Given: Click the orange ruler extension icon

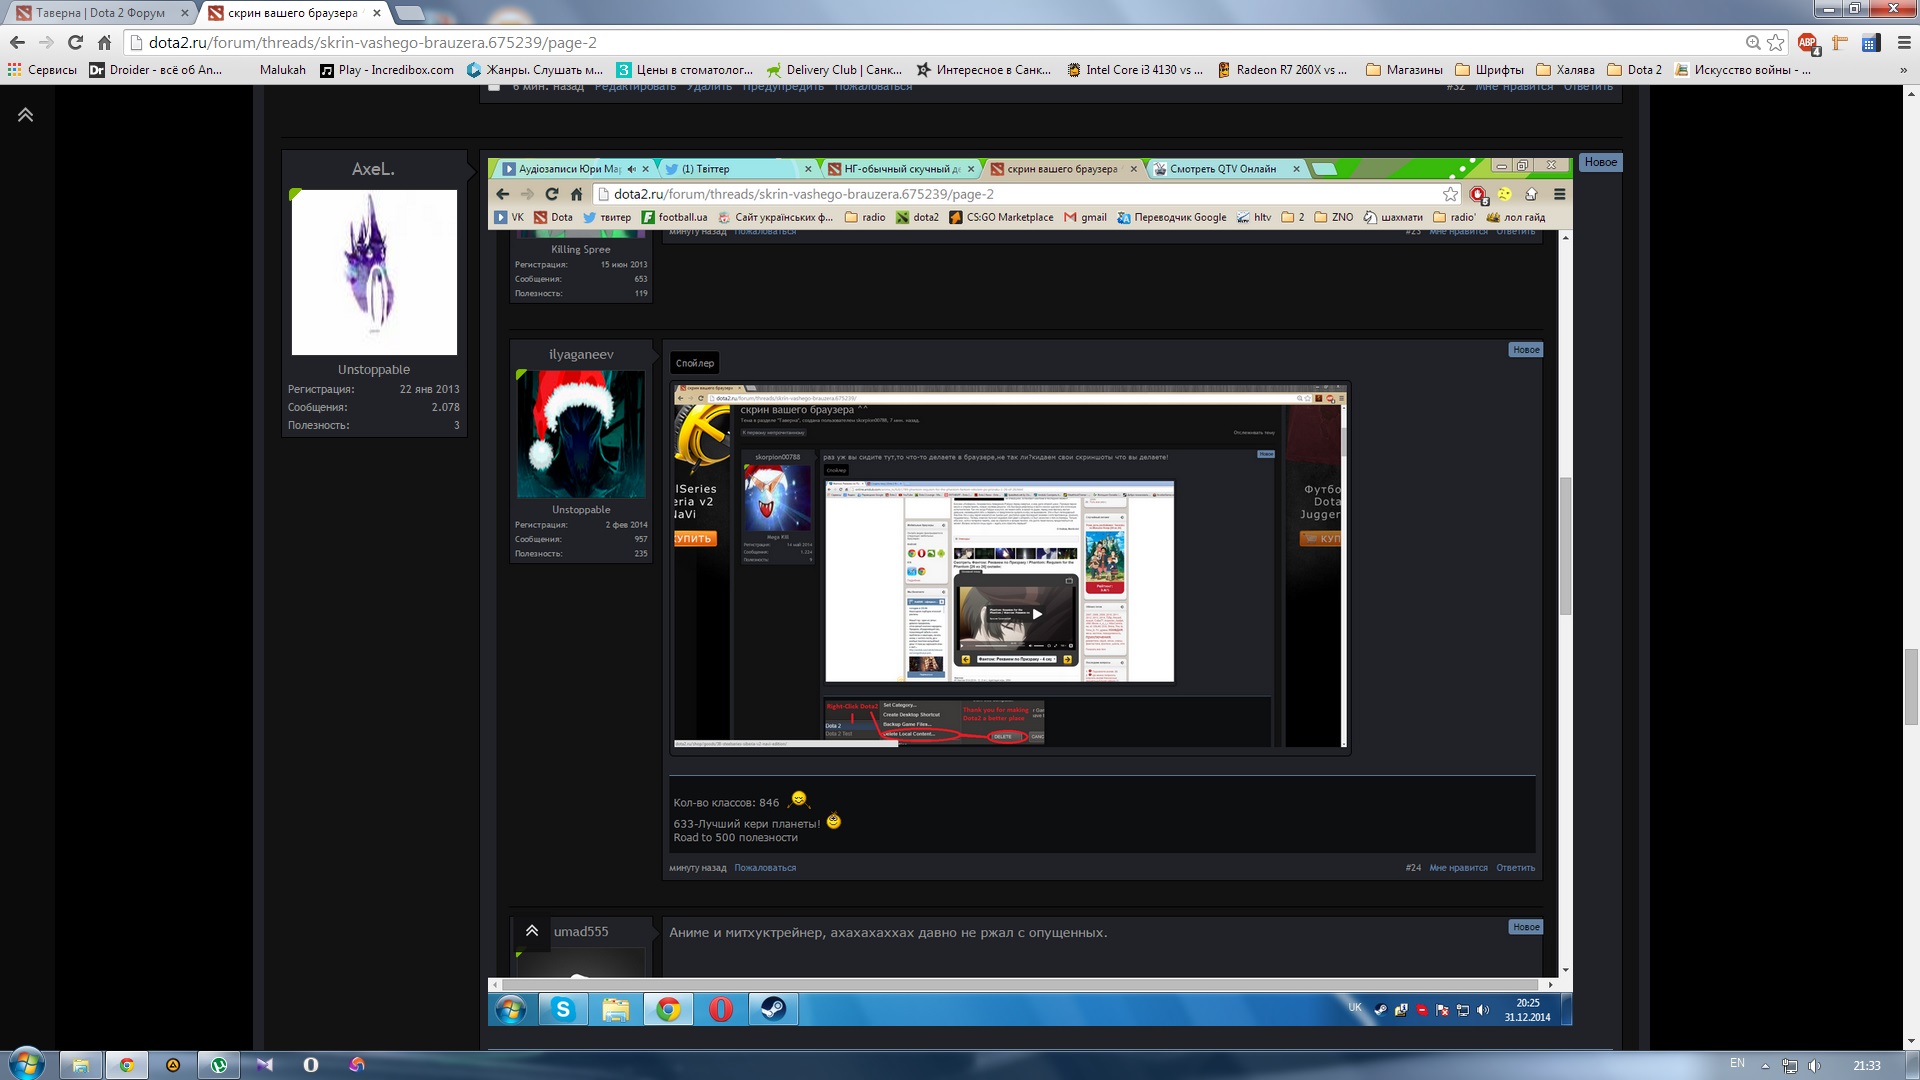Looking at the screenshot, I should point(1839,42).
